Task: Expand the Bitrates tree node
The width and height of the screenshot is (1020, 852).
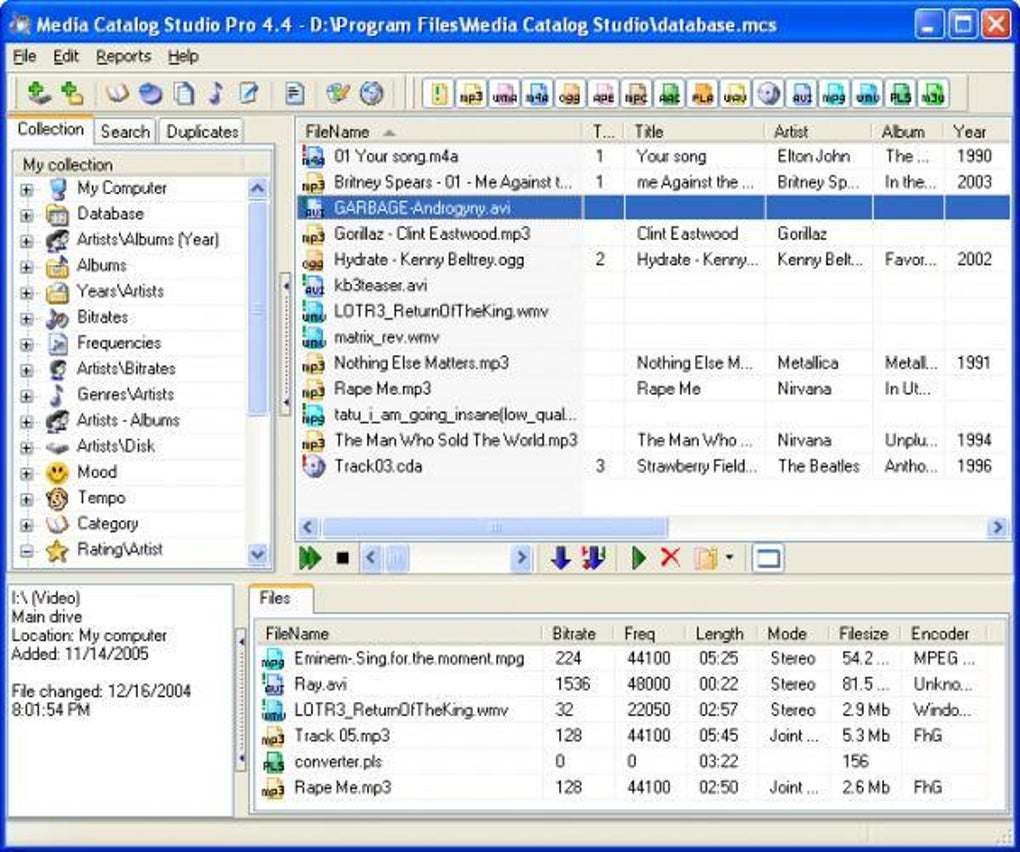Action: [x=26, y=317]
